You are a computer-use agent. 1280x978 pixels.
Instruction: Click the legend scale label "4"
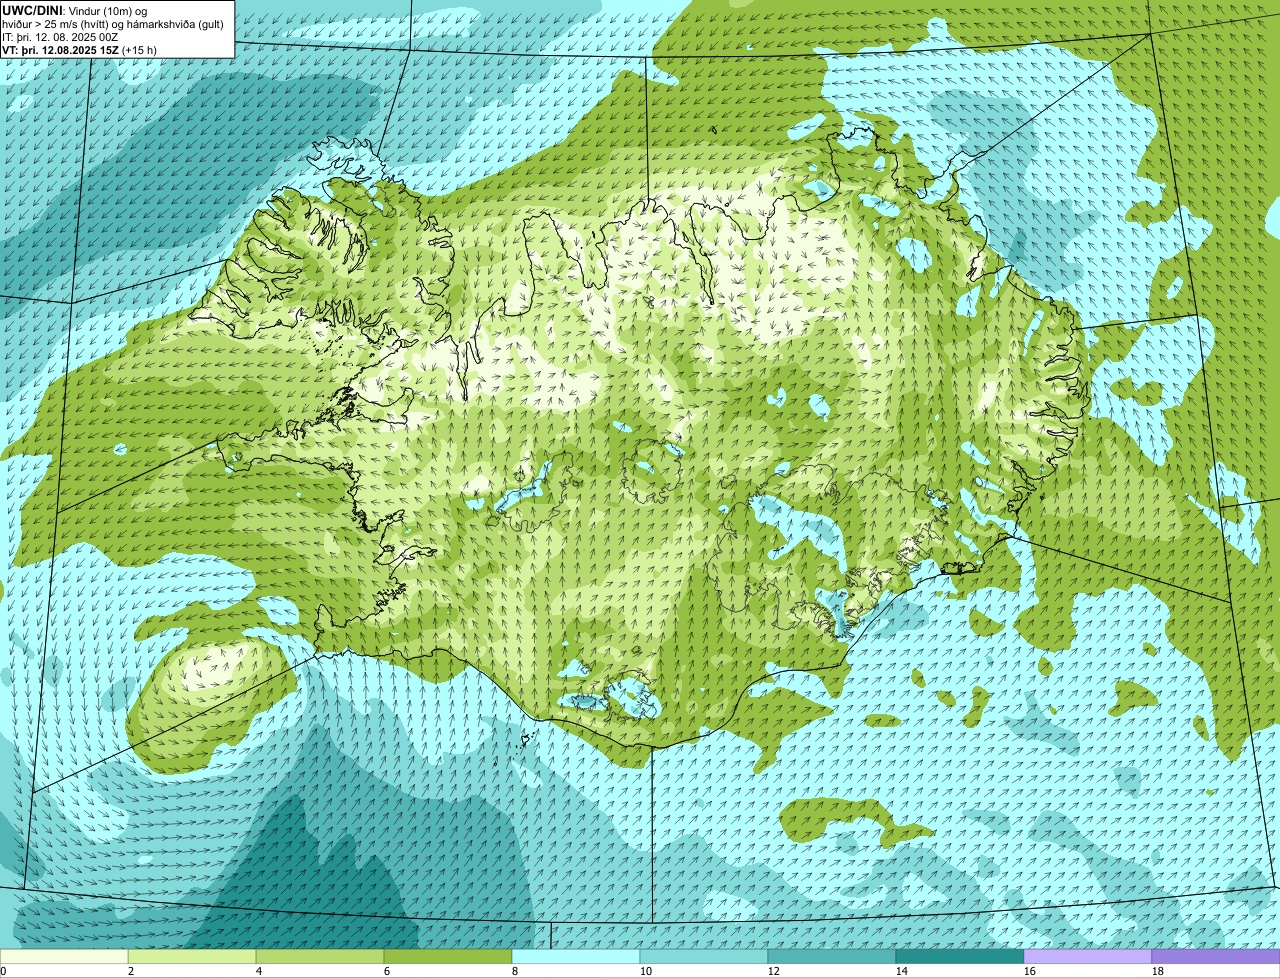(x=259, y=971)
